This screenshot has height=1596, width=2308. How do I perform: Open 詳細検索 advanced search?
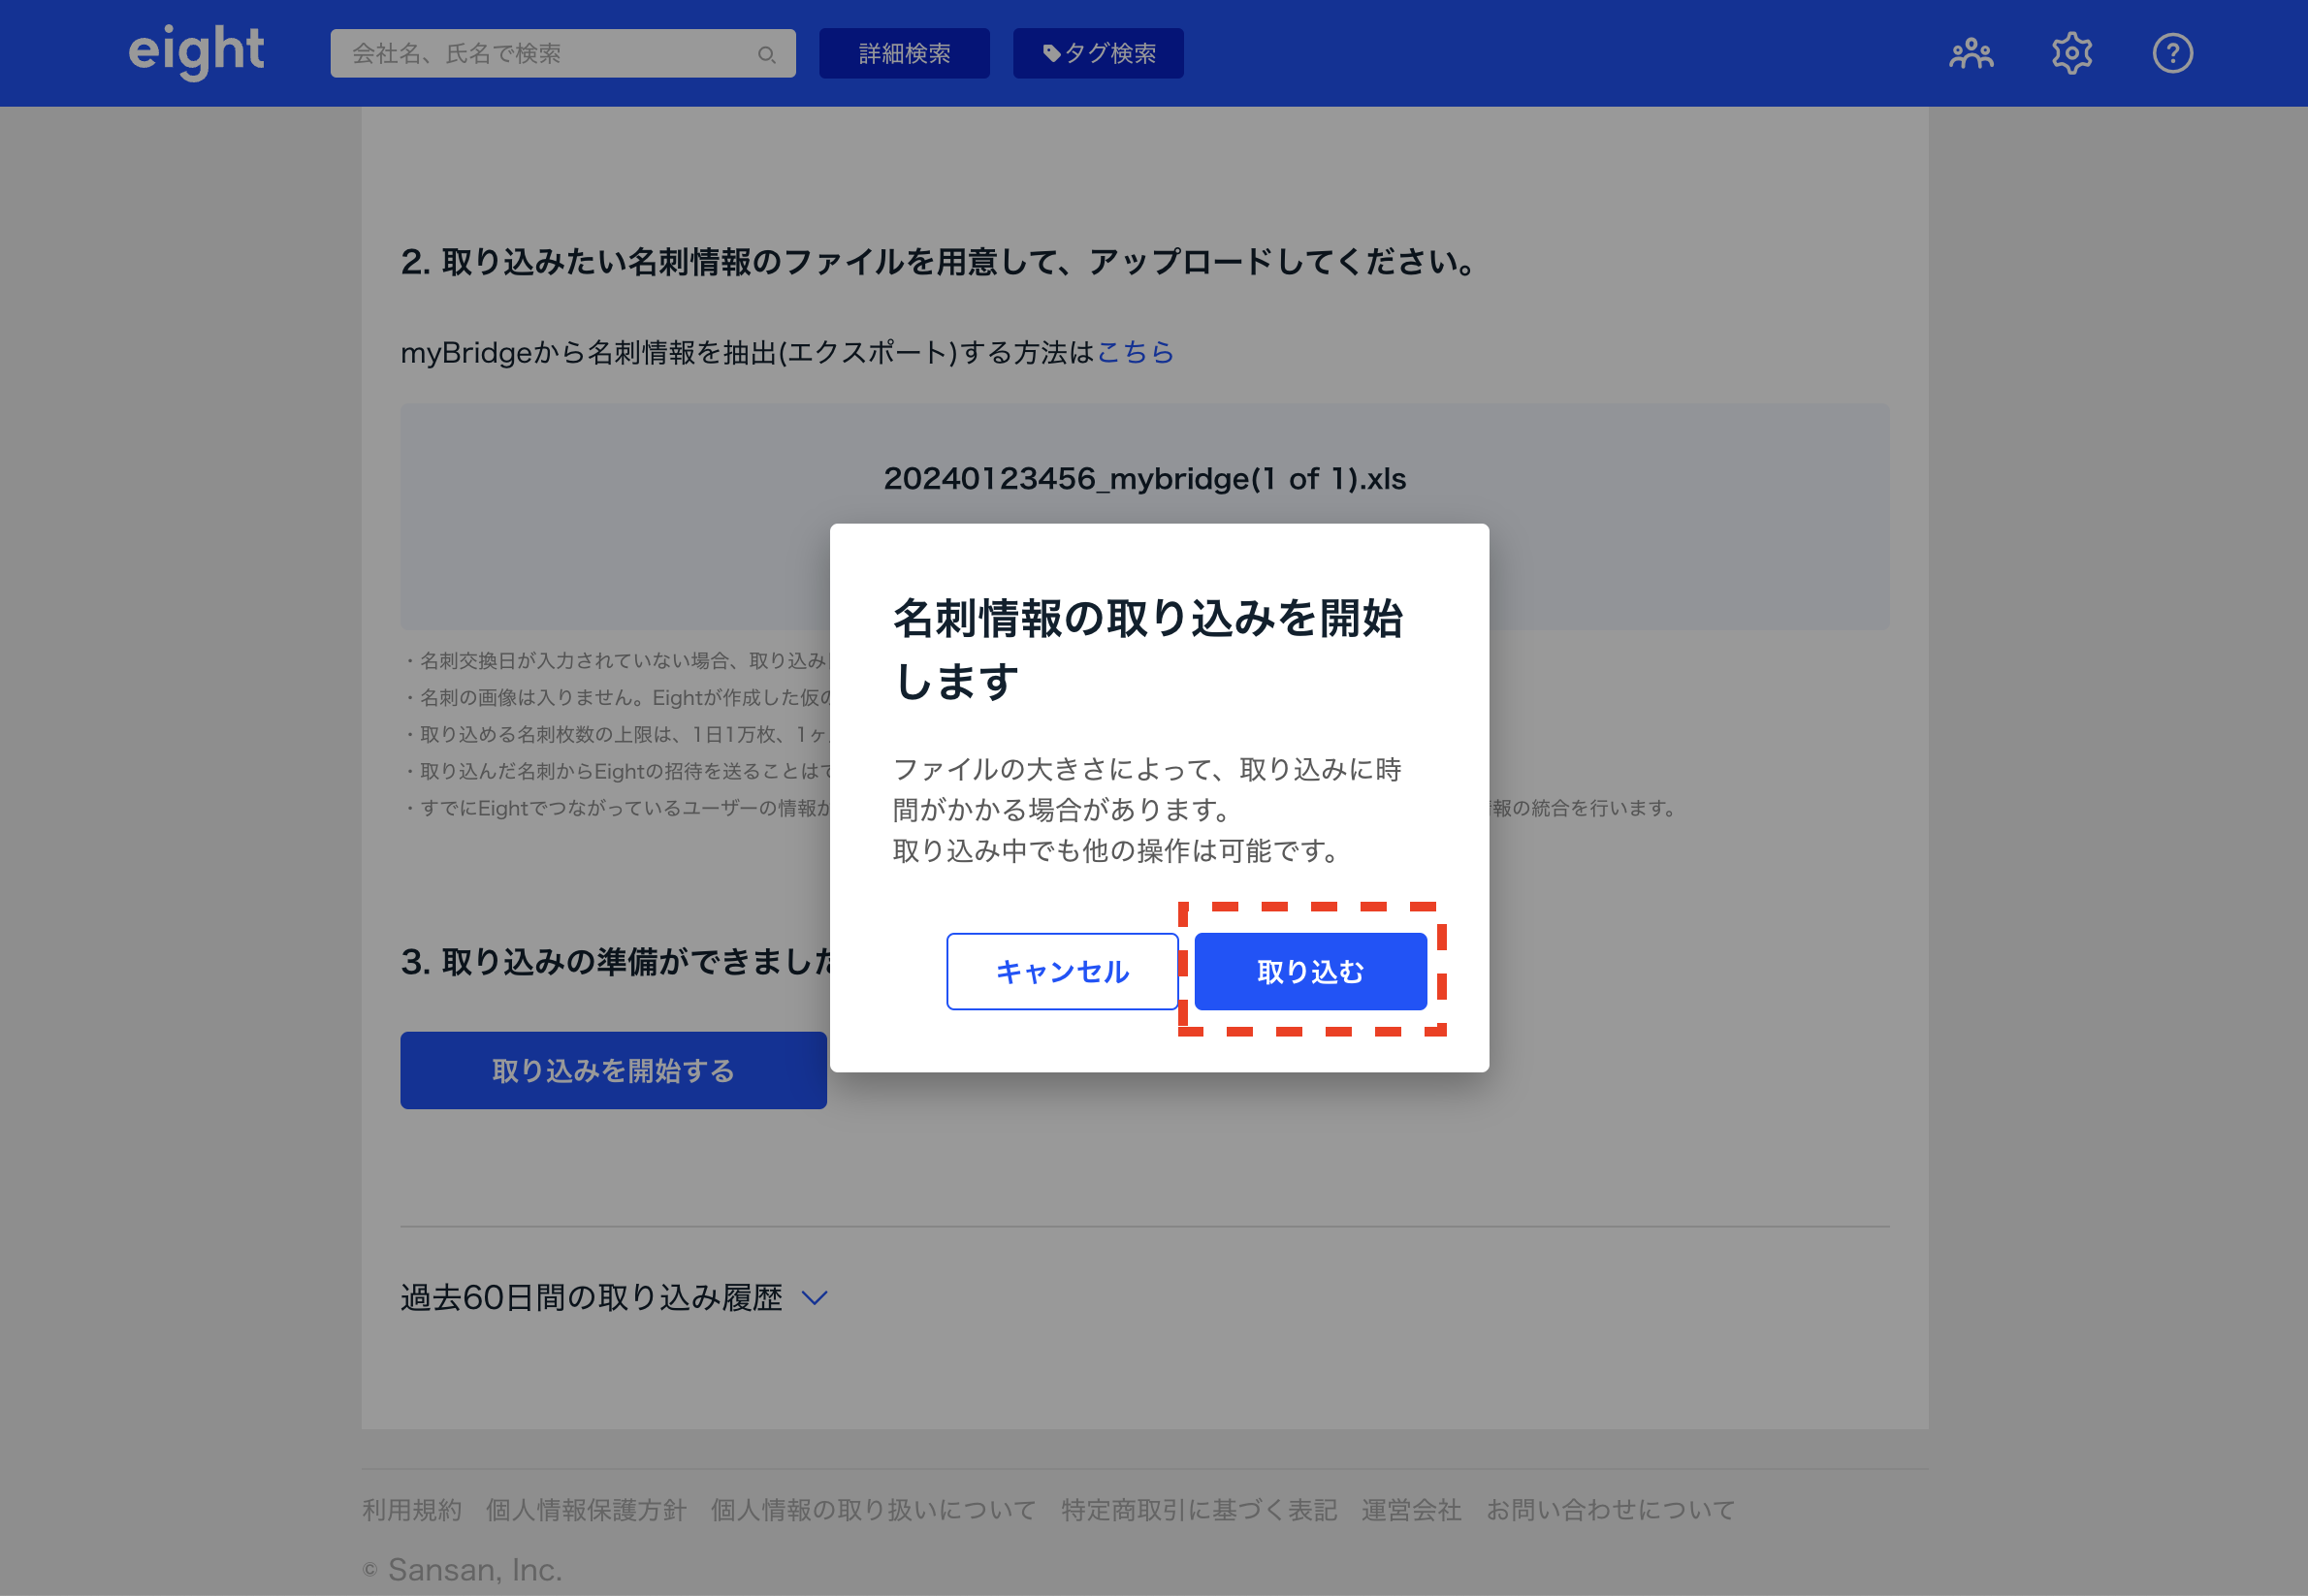904,53
